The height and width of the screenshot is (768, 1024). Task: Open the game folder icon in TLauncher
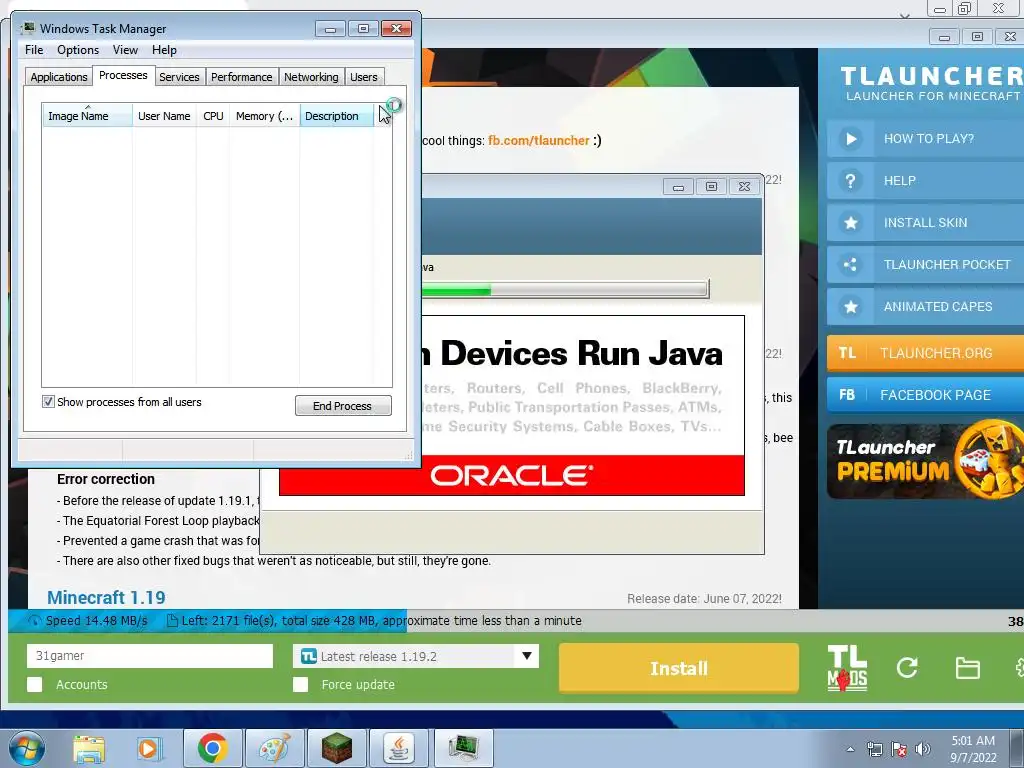(x=967, y=668)
